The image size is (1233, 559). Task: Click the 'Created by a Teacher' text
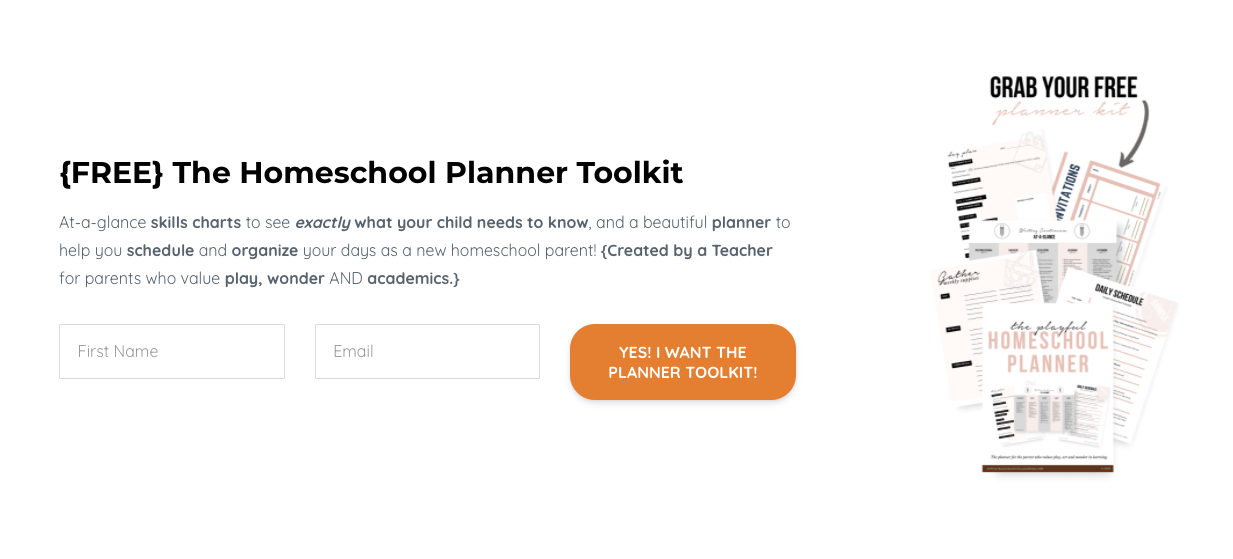tap(687, 250)
